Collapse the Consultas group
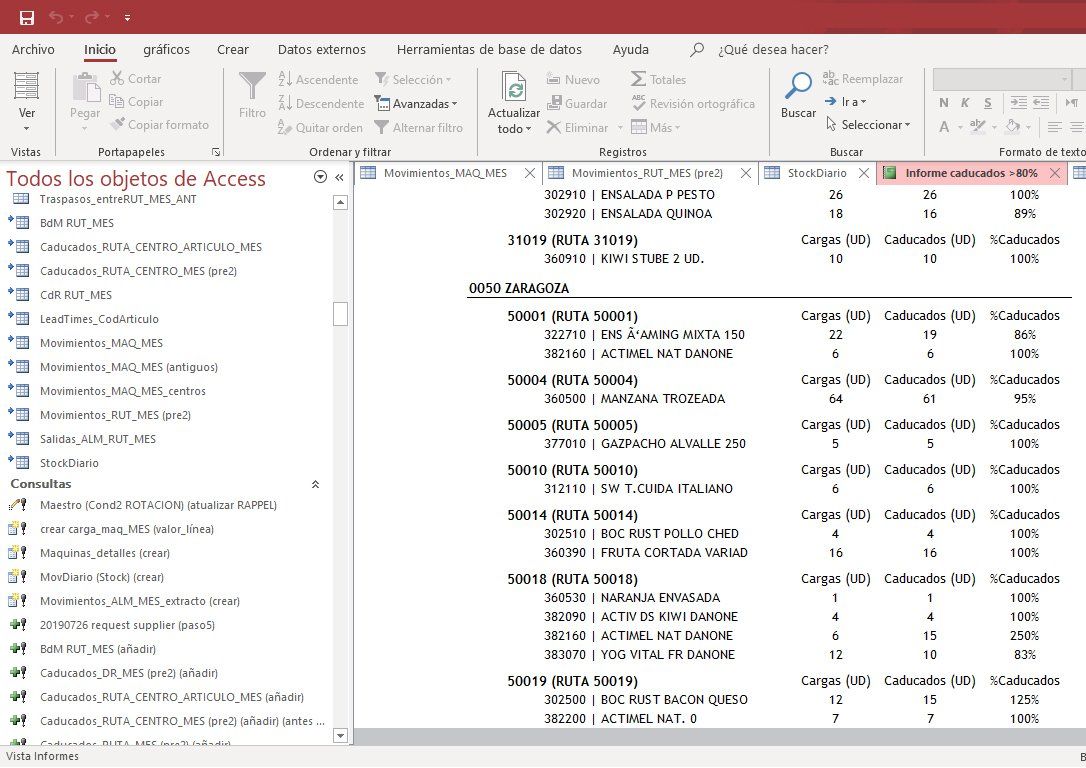The width and height of the screenshot is (1086, 768). (316, 484)
